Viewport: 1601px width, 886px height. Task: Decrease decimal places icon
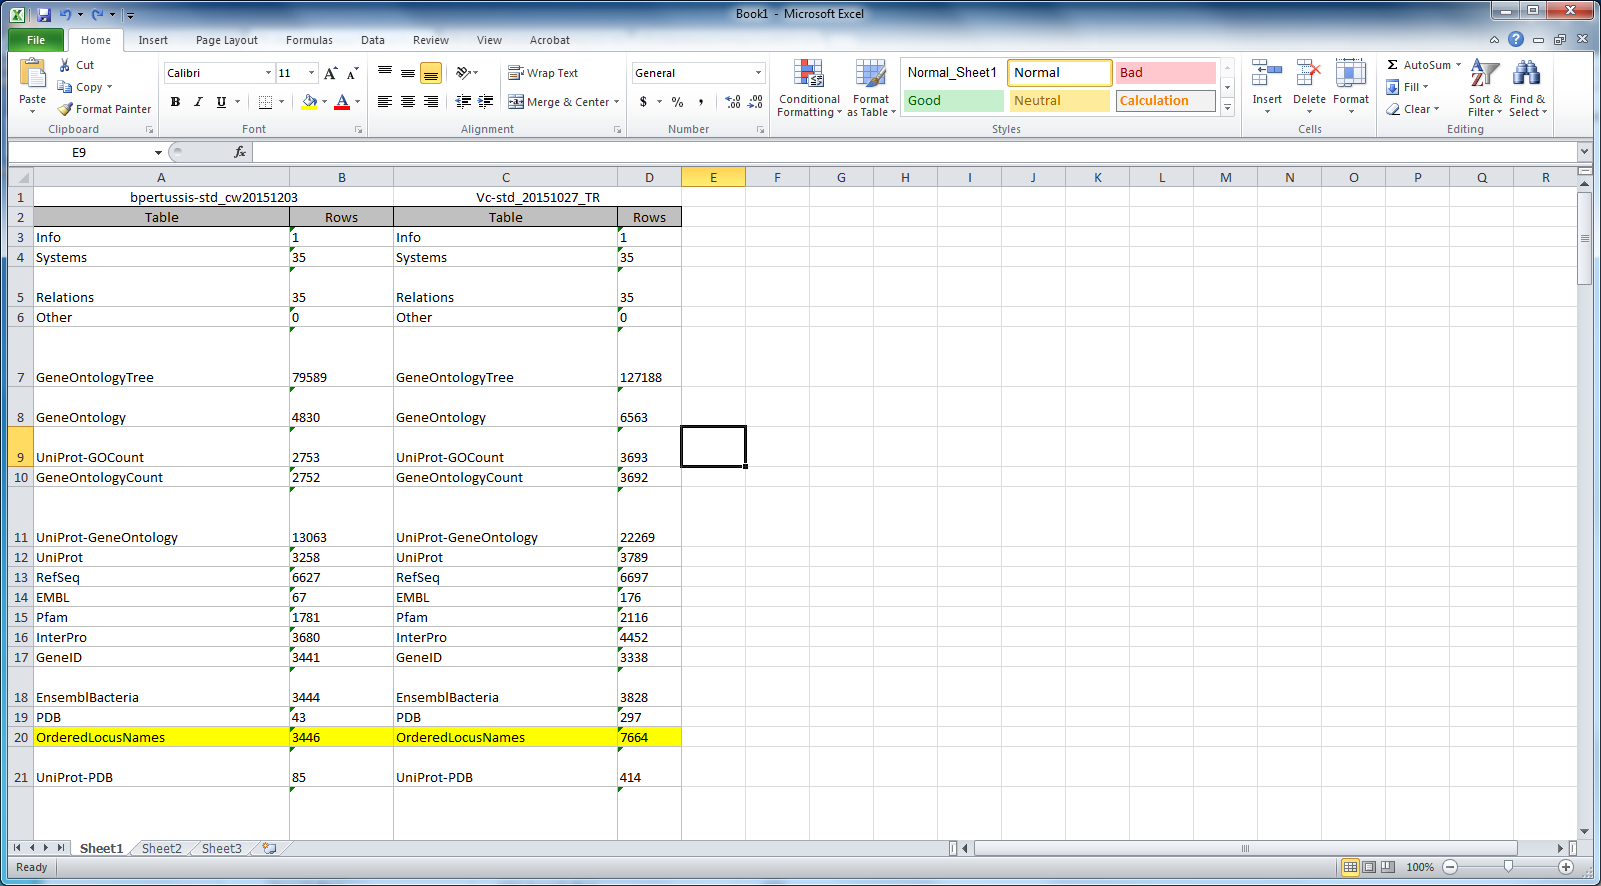click(x=756, y=102)
